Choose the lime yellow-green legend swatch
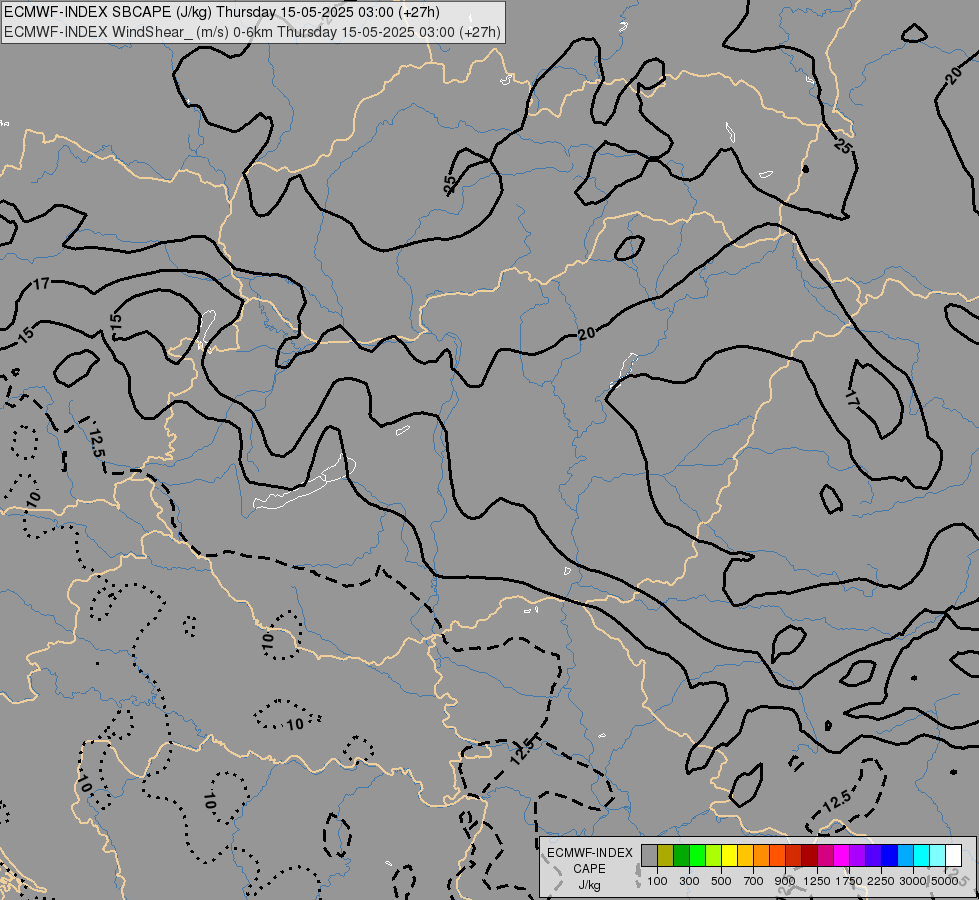This screenshot has height=900, width=979. pos(714,856)
